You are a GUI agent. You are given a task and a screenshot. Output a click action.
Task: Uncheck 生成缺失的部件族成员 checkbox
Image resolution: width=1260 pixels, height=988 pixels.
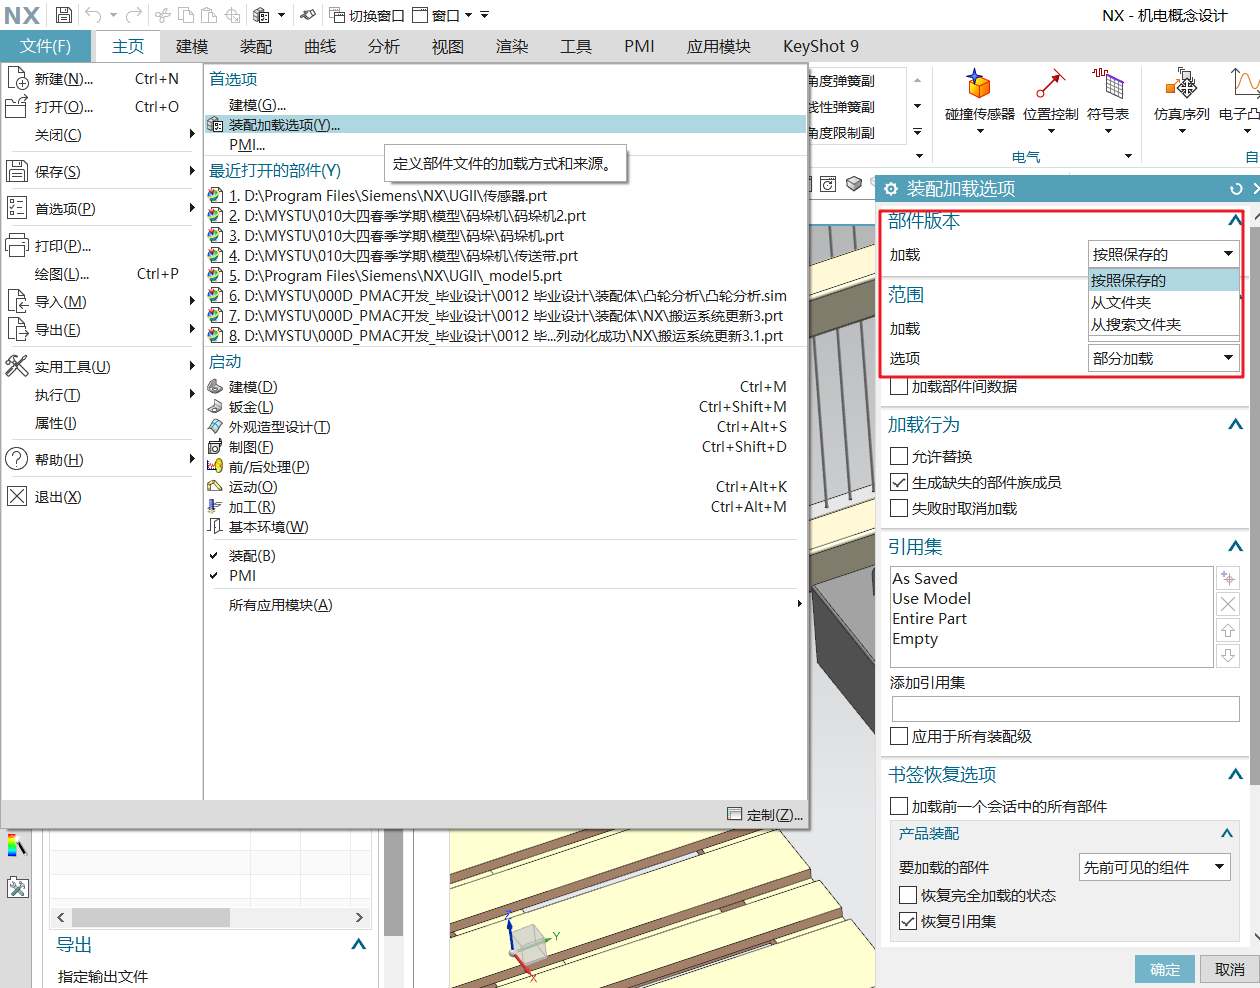pyautogui.click(x=899, y=482)
